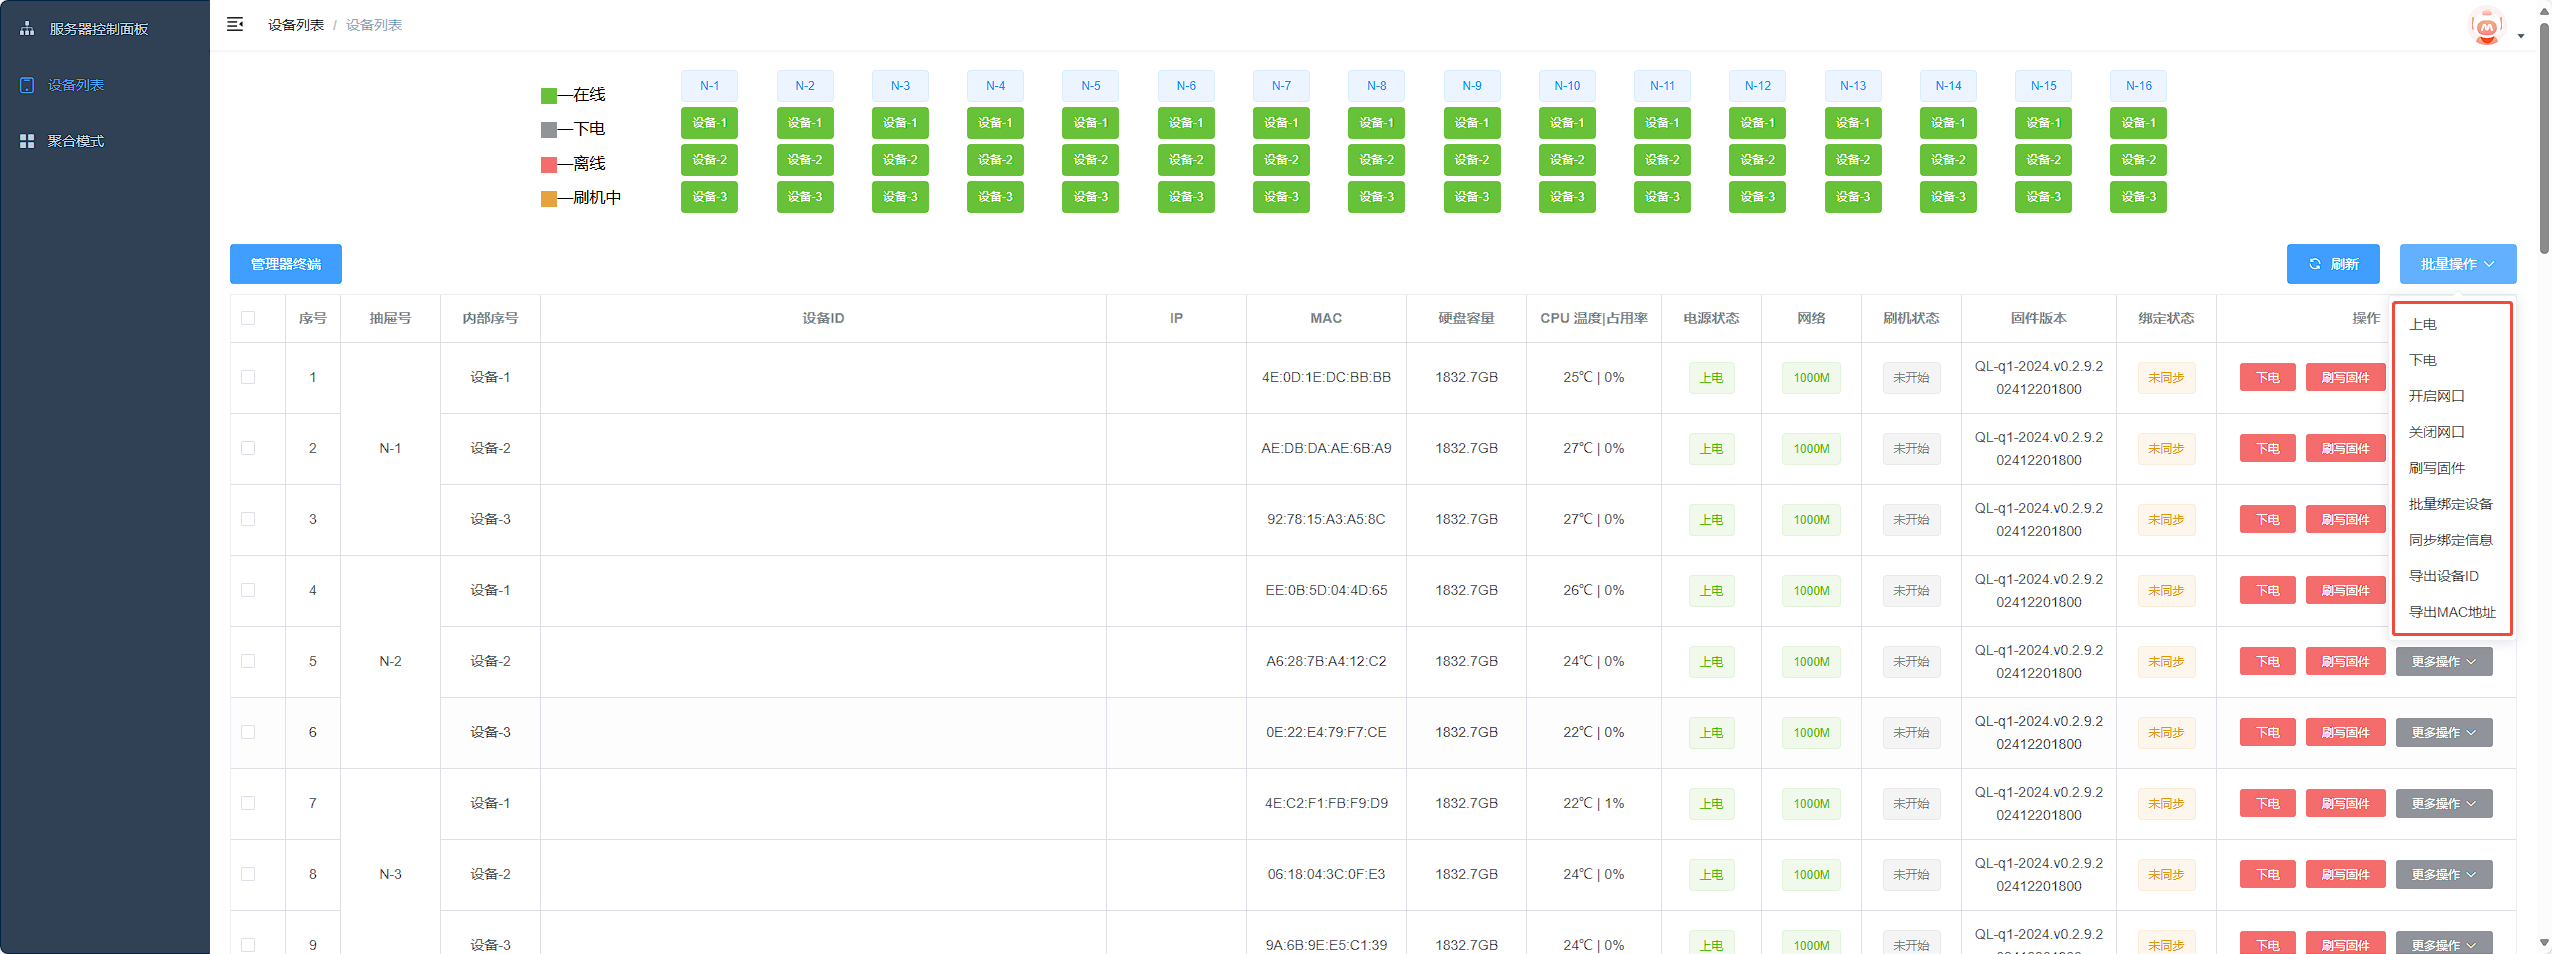Open the 管理器终端 button
The width and height of the screenshot is (2552, 954).
tap(286, 264)
